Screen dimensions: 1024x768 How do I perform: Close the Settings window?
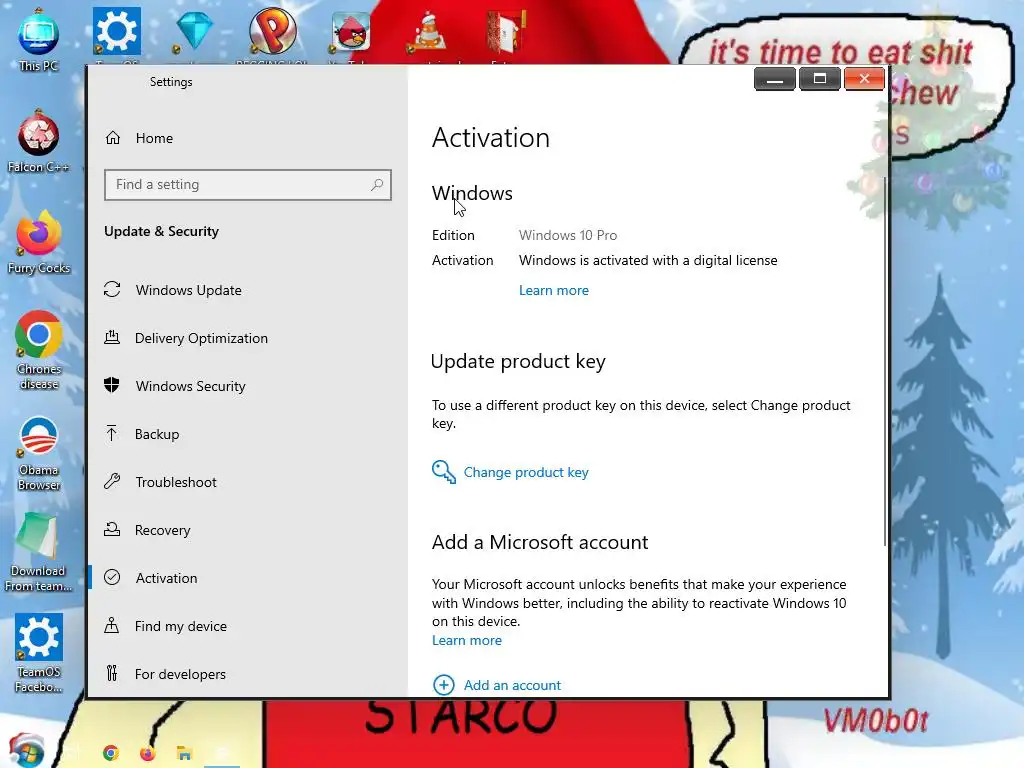(x=864, y=79)
